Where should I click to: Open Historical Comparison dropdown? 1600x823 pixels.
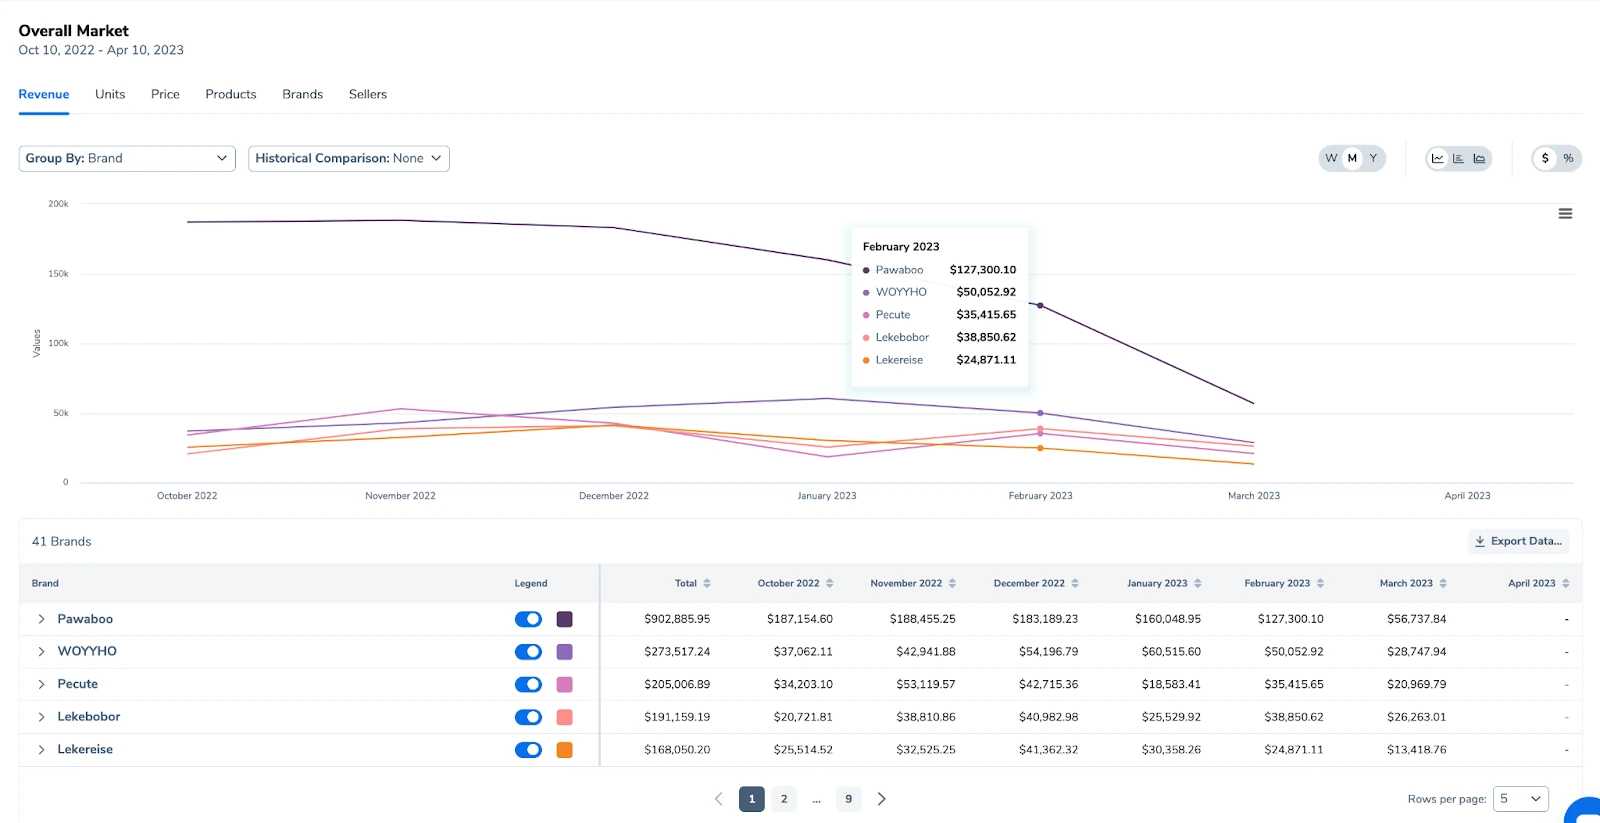pyautogui.click(x=349, y=158)
